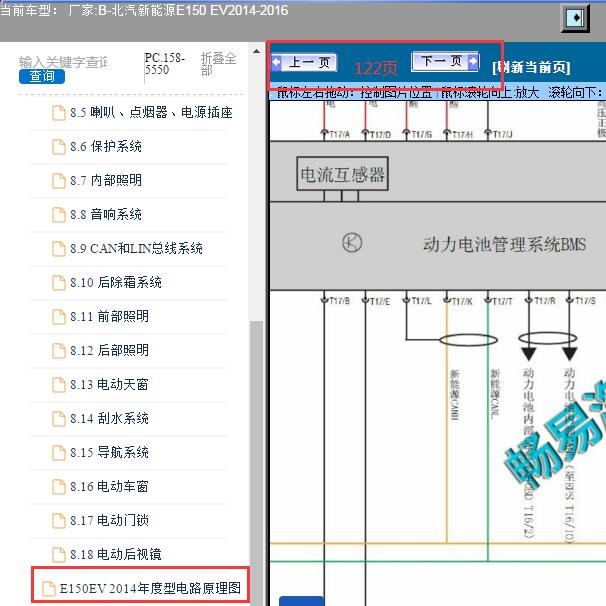
Task: Open 8.18 电动后视镜 entry
Action: (x=116, y=555)
